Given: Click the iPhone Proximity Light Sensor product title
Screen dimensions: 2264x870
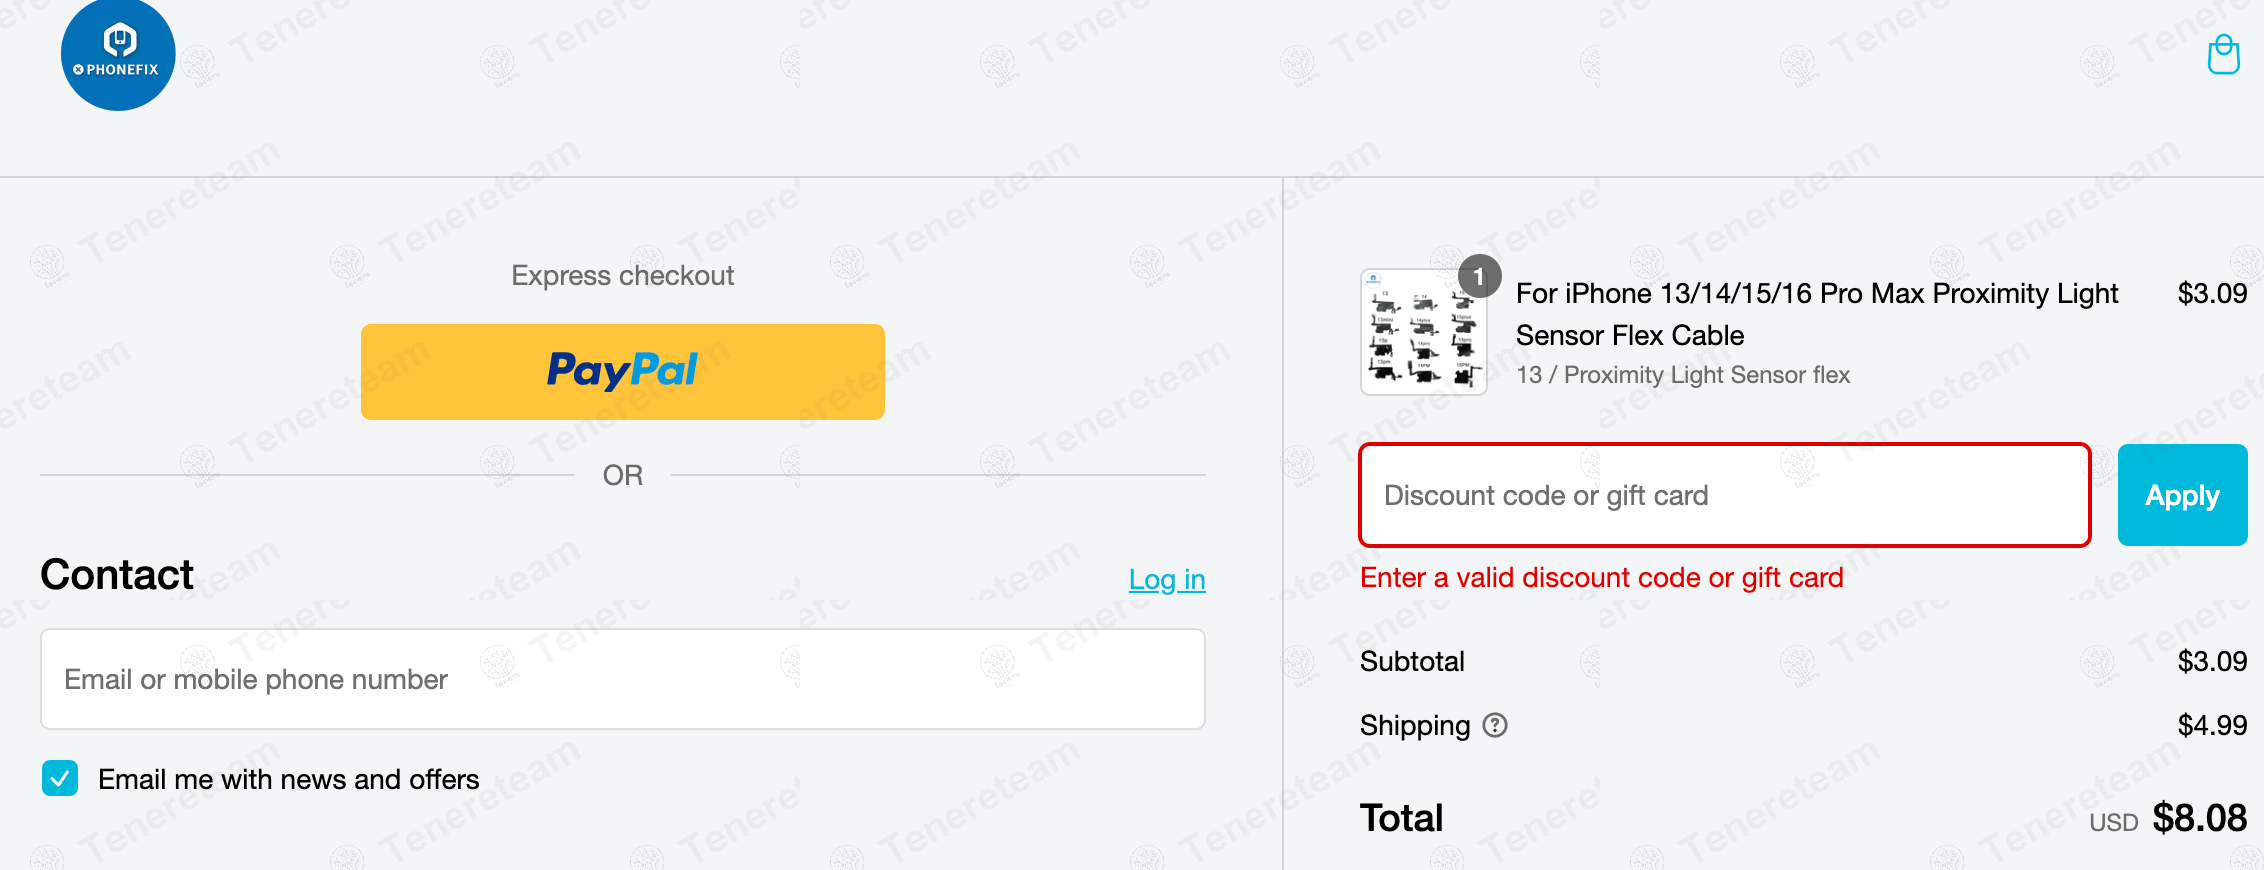Looking at the screenshot, I should 1816,314.
